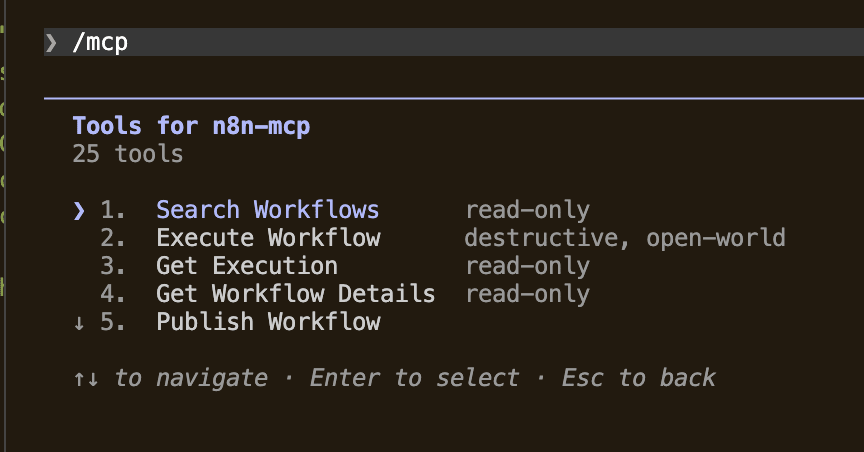Select the Execute Workflow tool
The image size is (864, 452).
(268, 238)
